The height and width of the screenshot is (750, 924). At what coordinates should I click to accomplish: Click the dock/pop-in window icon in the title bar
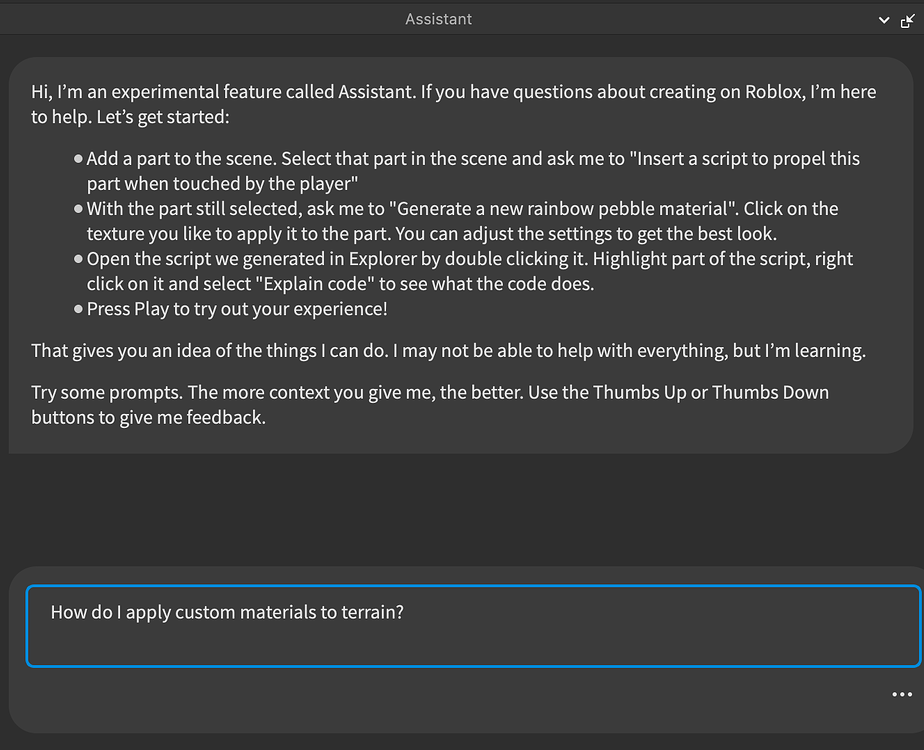[908, 20]
